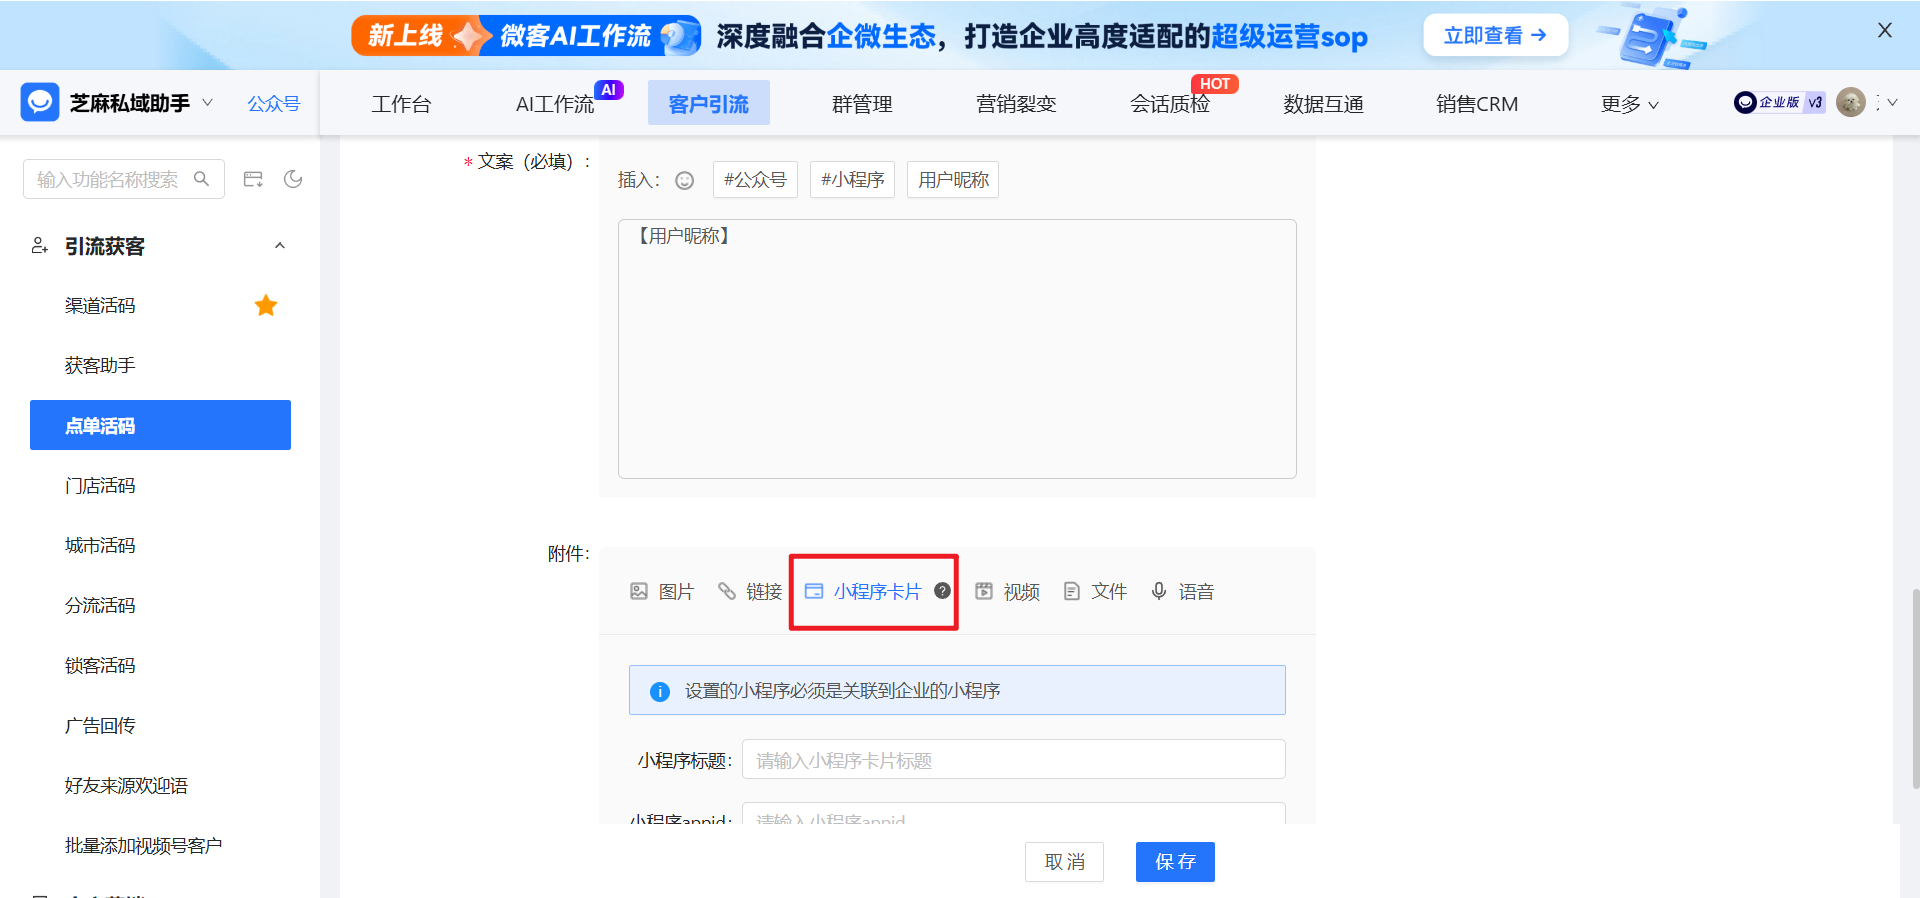Click the page vertical scrollbar
This screenshot has height=898, width=1920.
(x=1915, y=690)
